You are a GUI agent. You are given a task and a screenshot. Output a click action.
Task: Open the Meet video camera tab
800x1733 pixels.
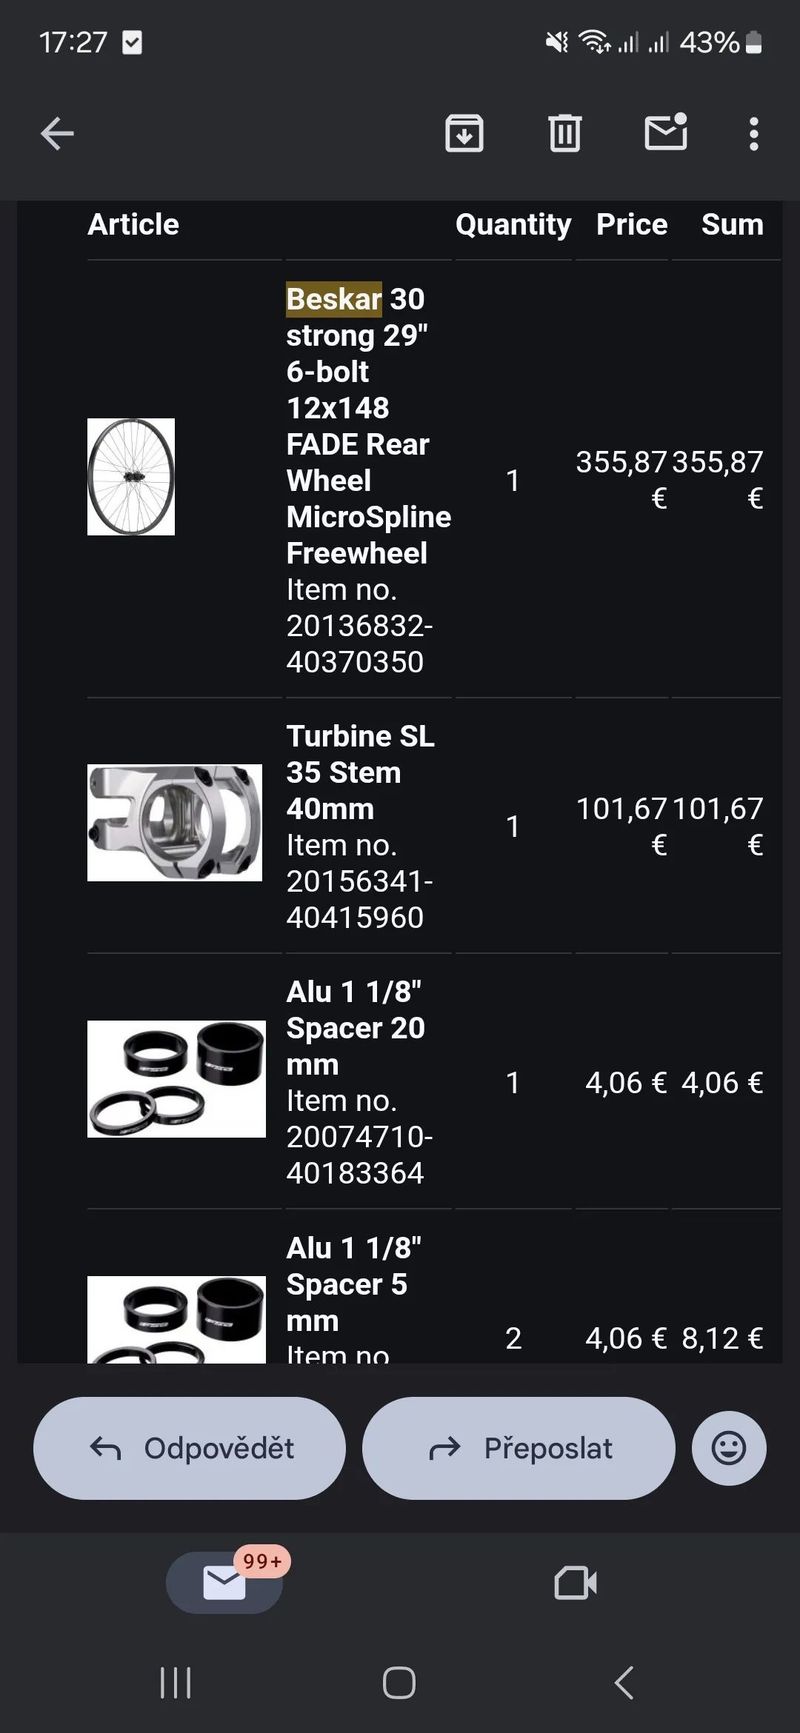(575, 1583)
